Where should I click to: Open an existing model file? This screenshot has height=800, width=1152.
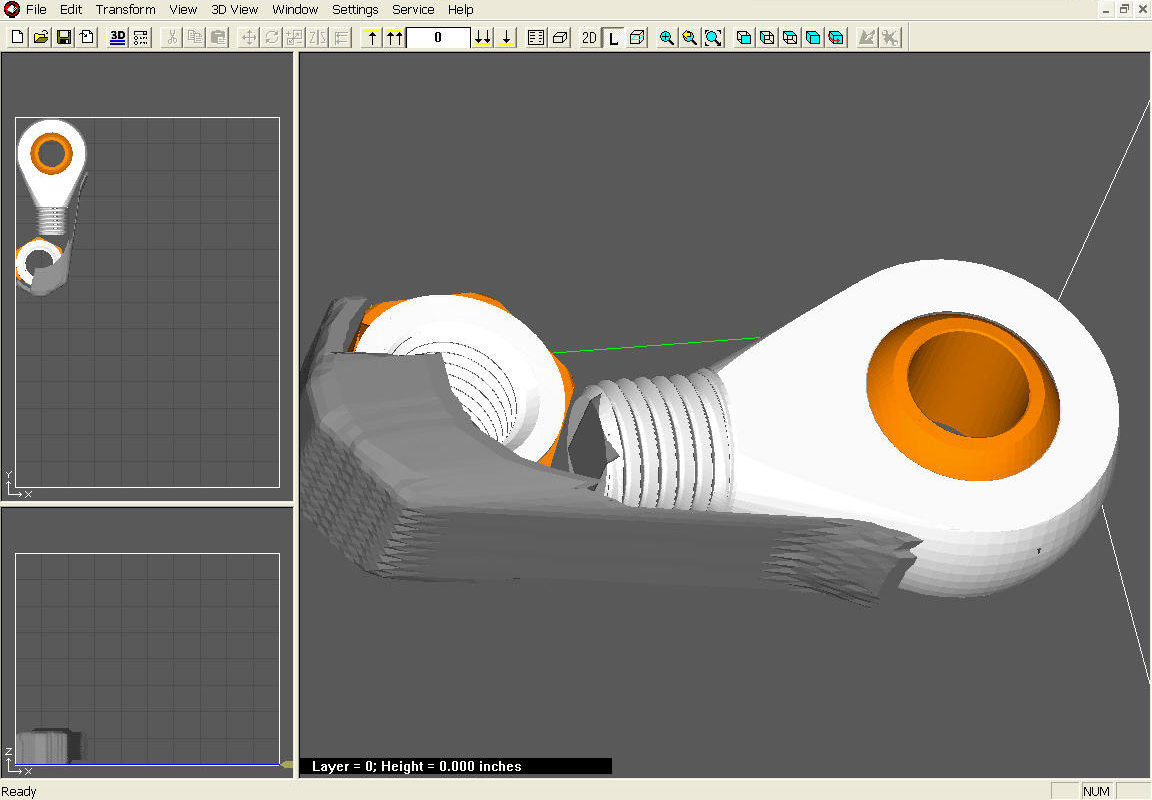point(42,37)
